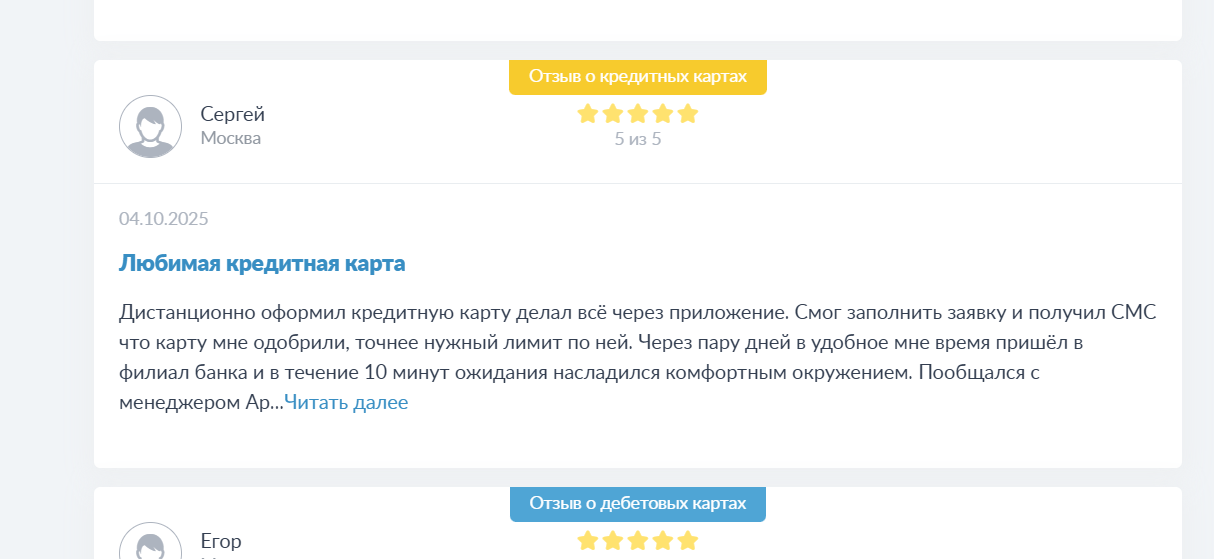Click Сергей's user avatar icon

click(x=150, y=127)
